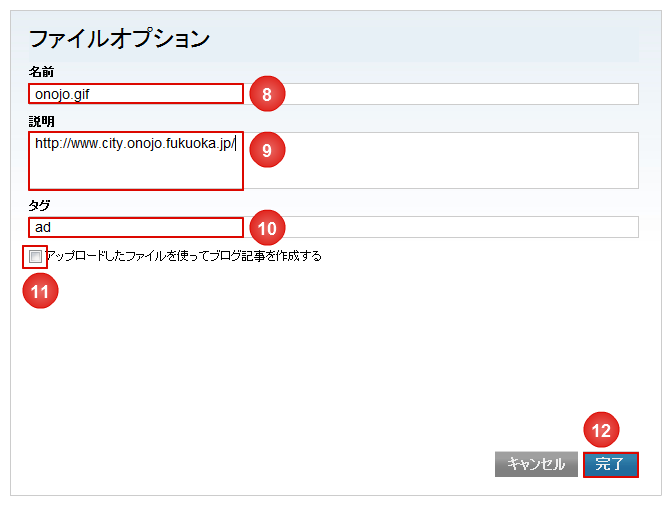Image resolution: width=671 pixels, height=505 pixels.
Task: Click the red number 11 badge
Action: pyautogui.click(x=41, y=291)
